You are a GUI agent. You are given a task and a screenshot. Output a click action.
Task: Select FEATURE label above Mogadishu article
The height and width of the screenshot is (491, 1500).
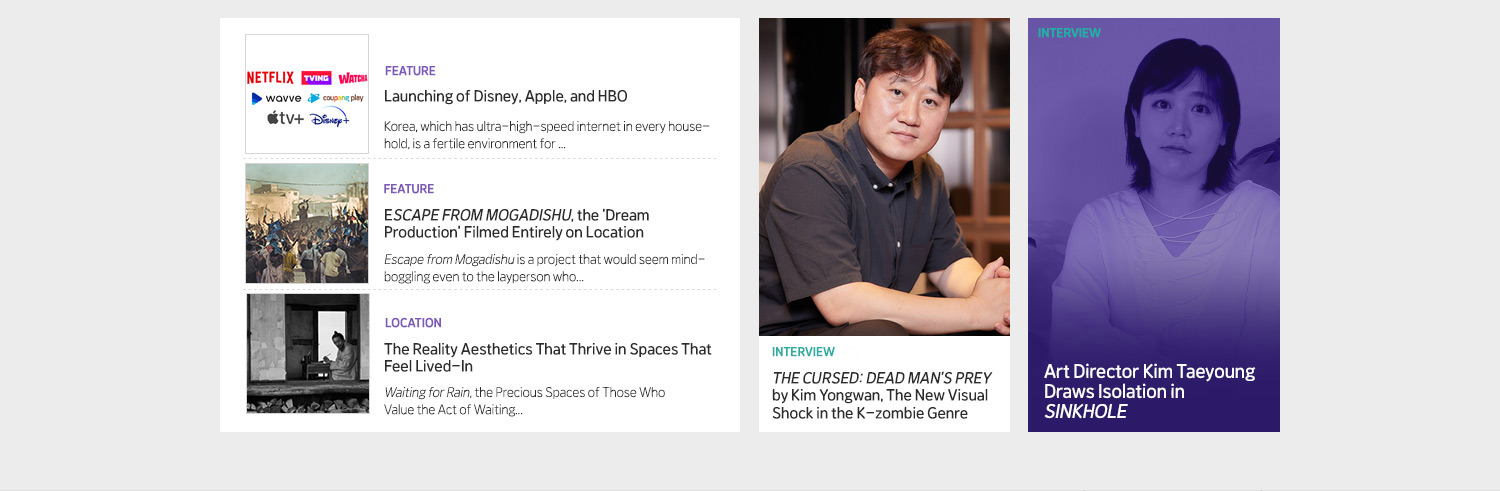409,189
